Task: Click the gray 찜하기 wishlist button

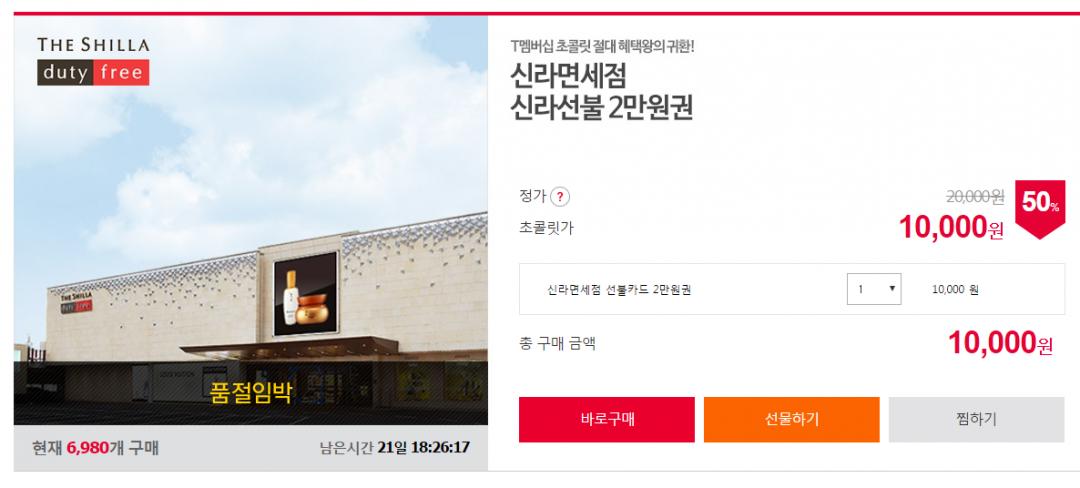Action: coord(976,419)
